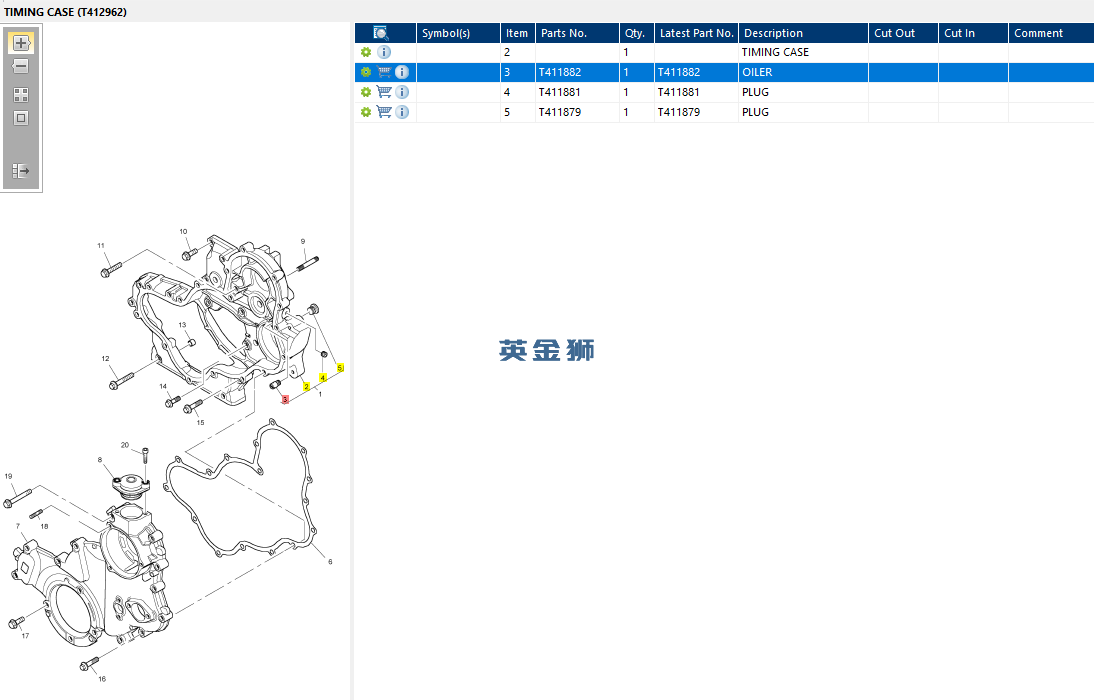Sort by the Qty. column header
Image resolution: width=1094 pixels, height=700 pixels.
[x=637, y=33]
